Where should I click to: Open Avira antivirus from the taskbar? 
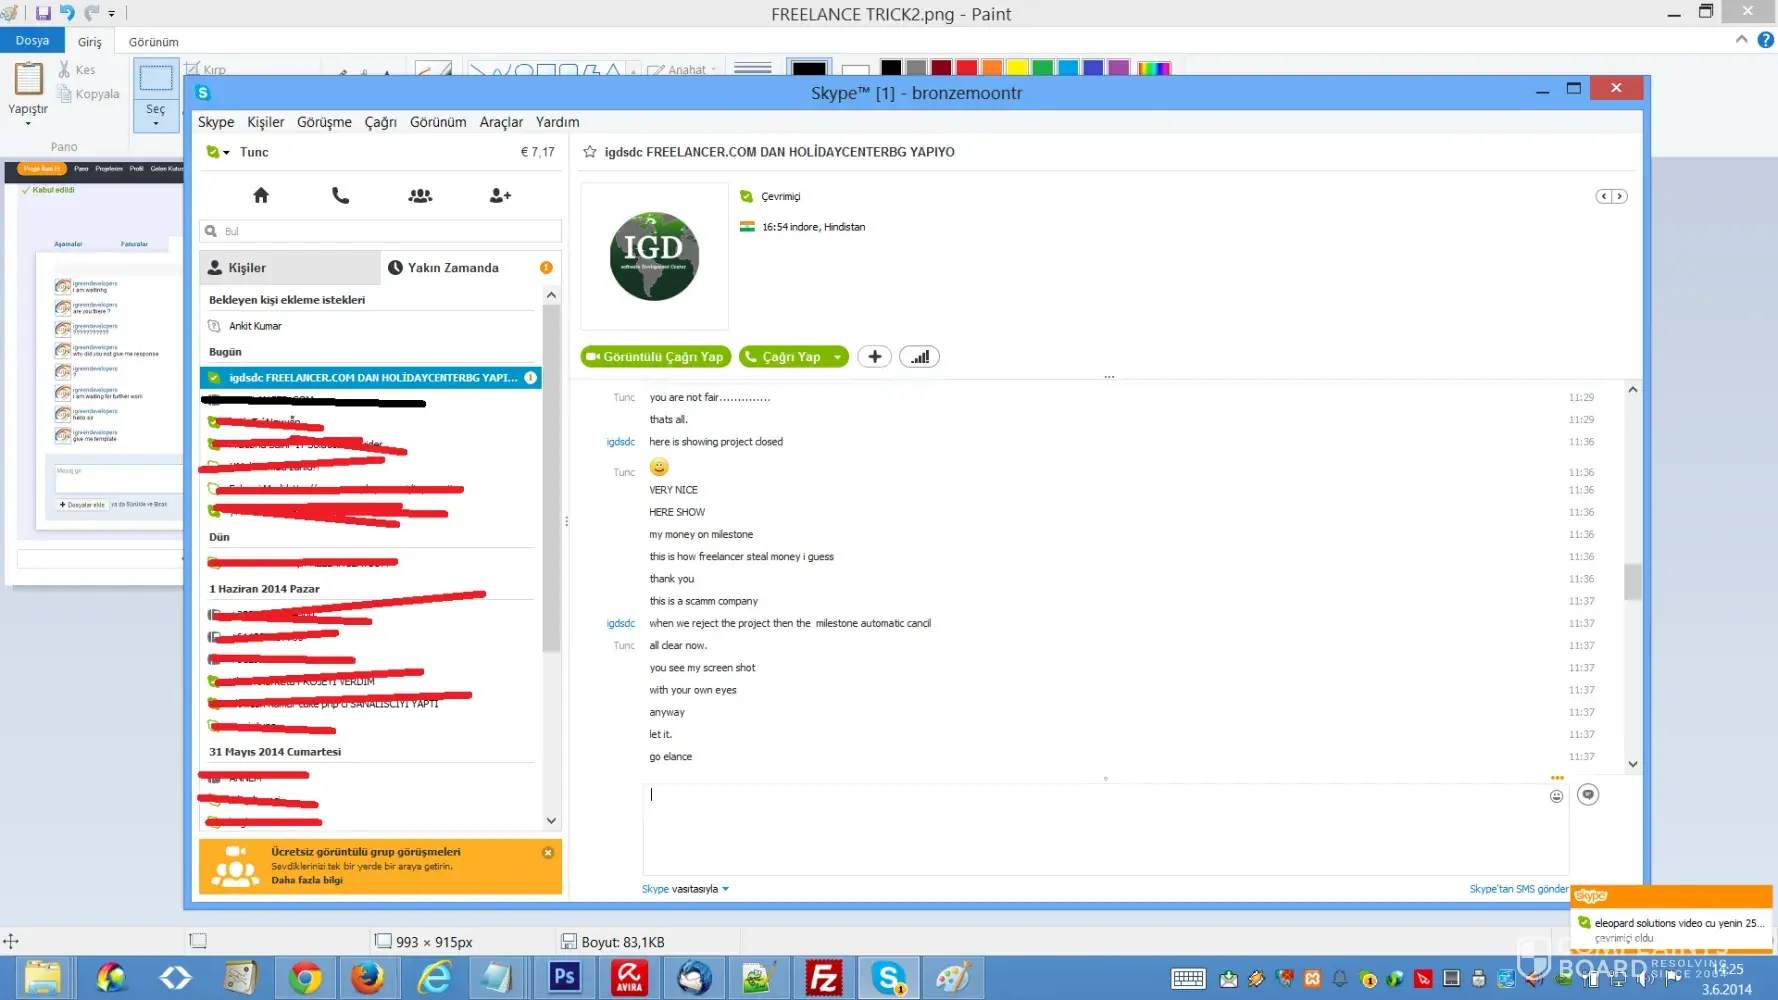(x=629, y=978)
